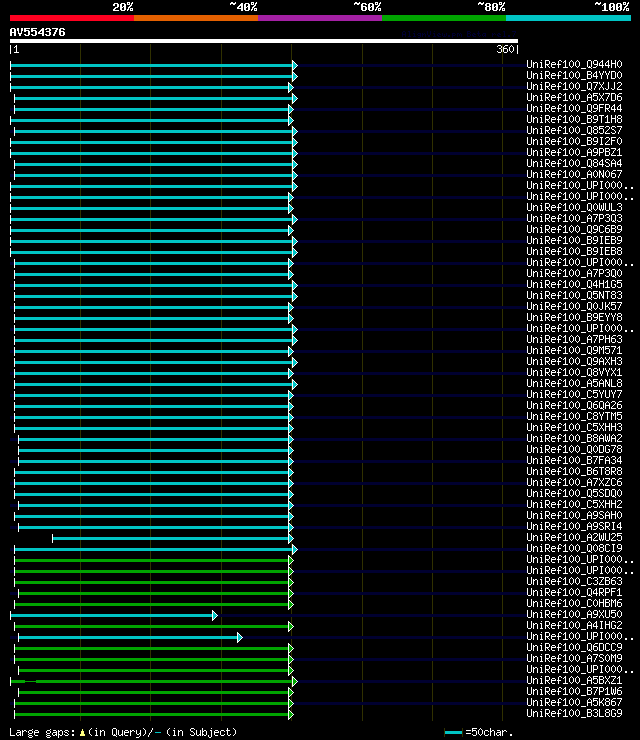The height and width of the screenshot is (740, 640).
Task: Select hit label UniRef100_B9IEB9
Action: click(574, 240)
